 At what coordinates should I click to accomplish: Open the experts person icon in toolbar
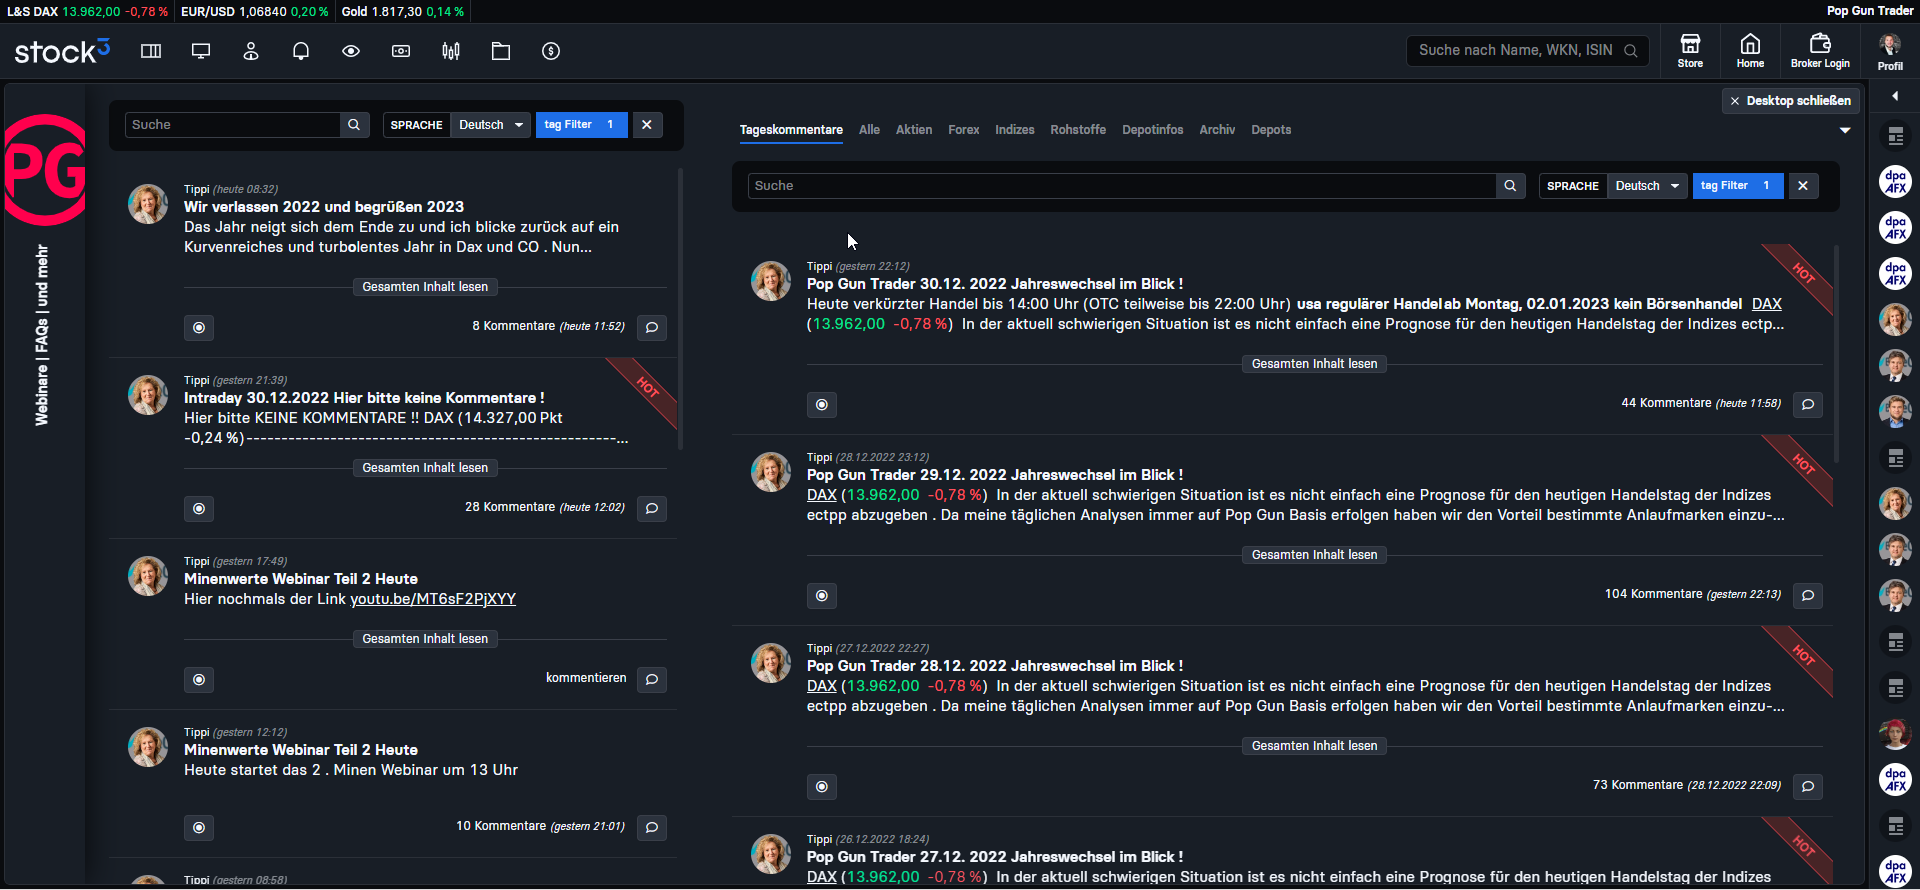tap(251, 51)
